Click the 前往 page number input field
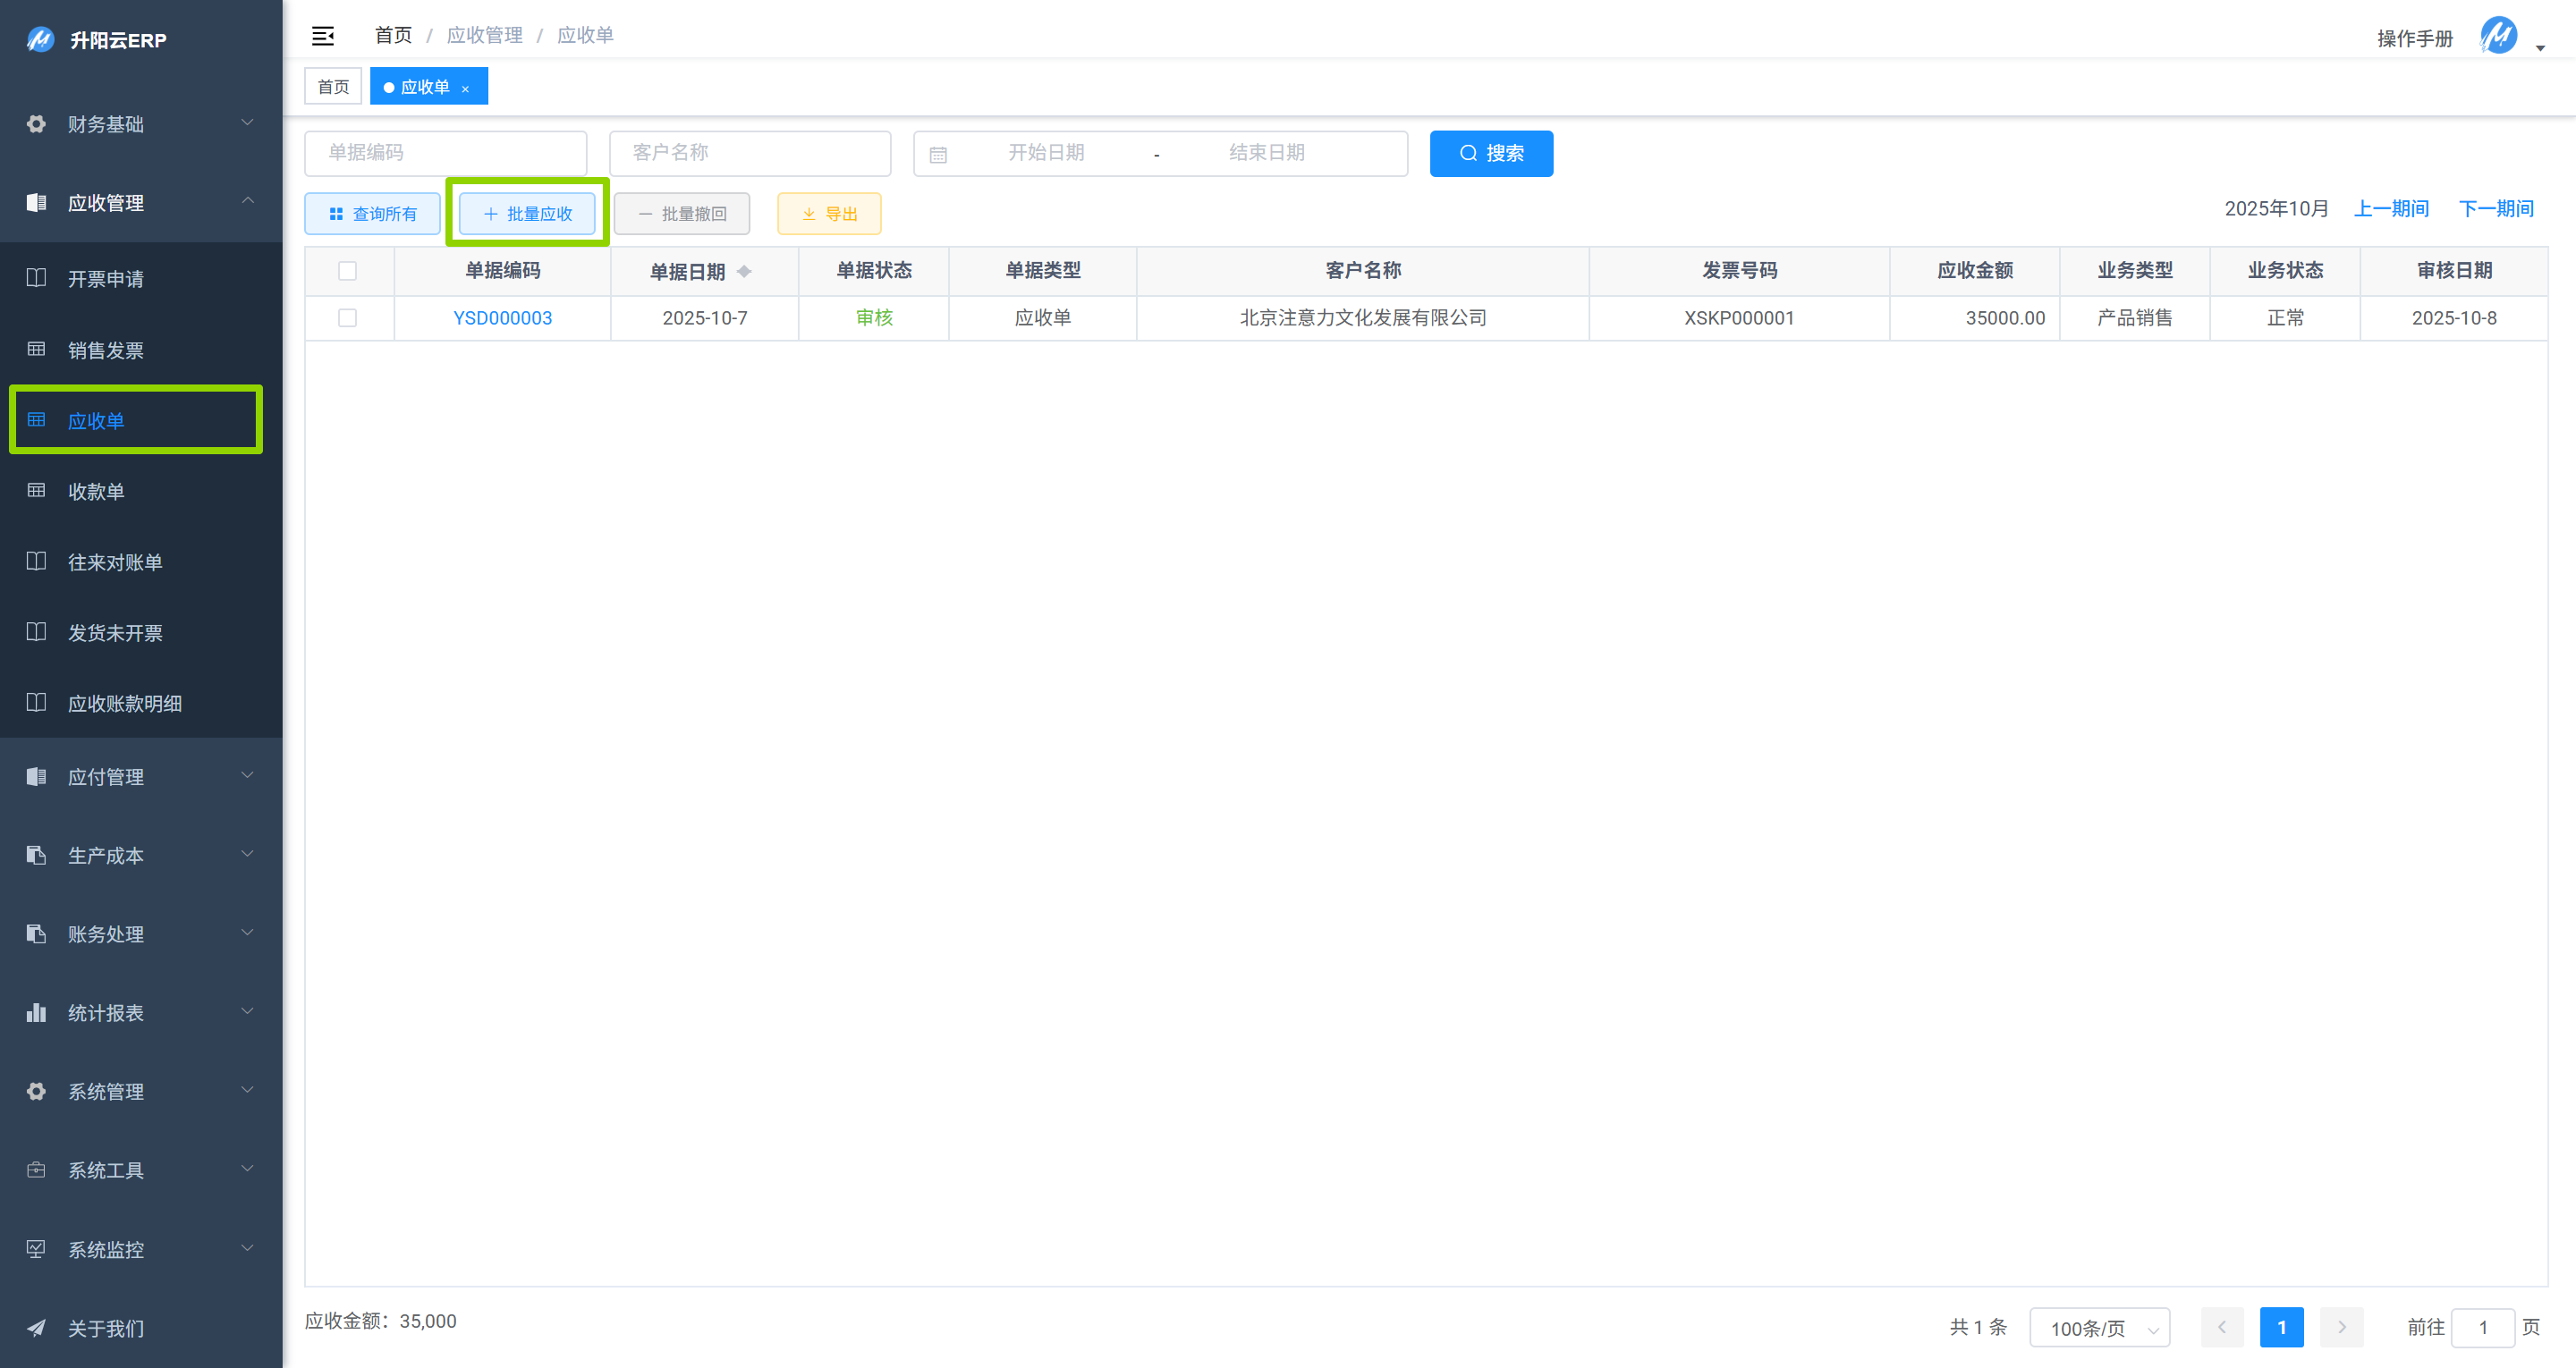 pos(2483,1327)
